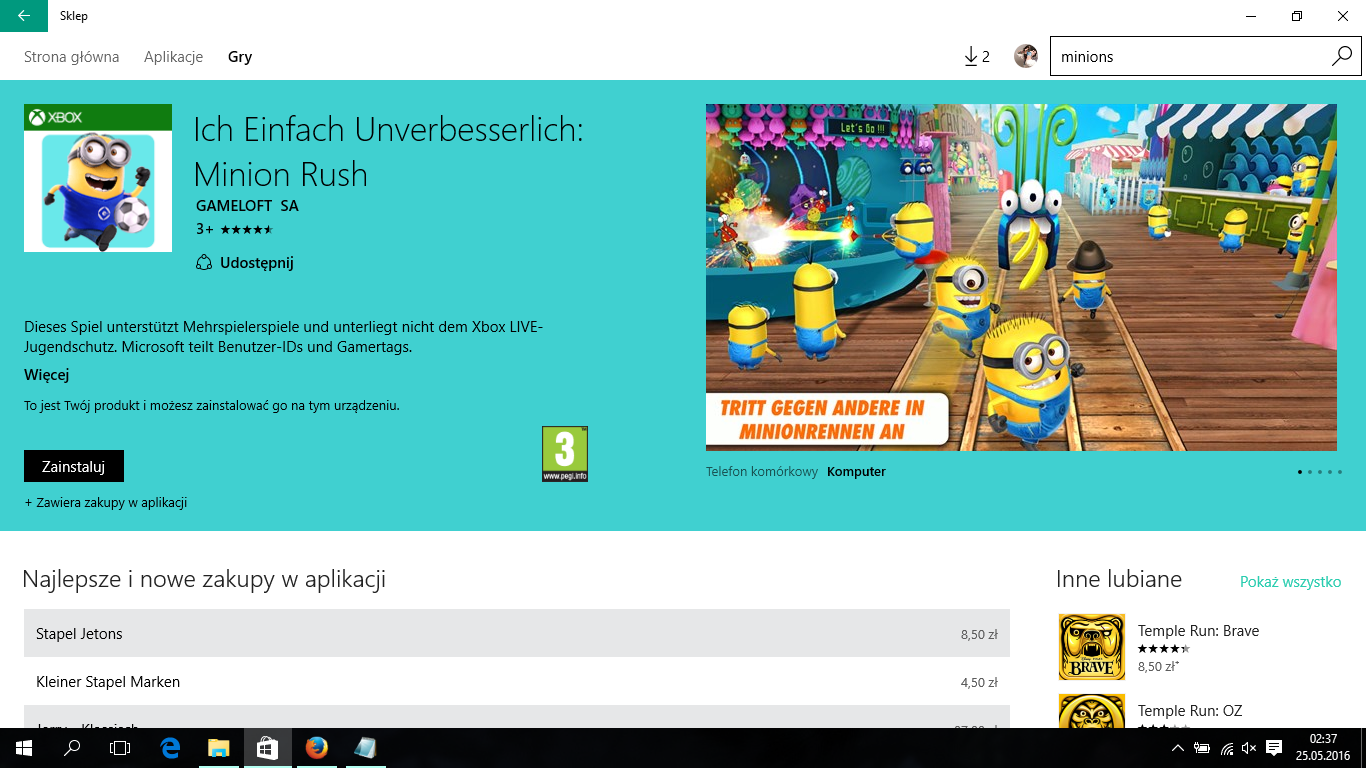Viewport: 1366px width, 768px height.
Task: Open the Temple Run: Brave icon
Action: 1091,647
